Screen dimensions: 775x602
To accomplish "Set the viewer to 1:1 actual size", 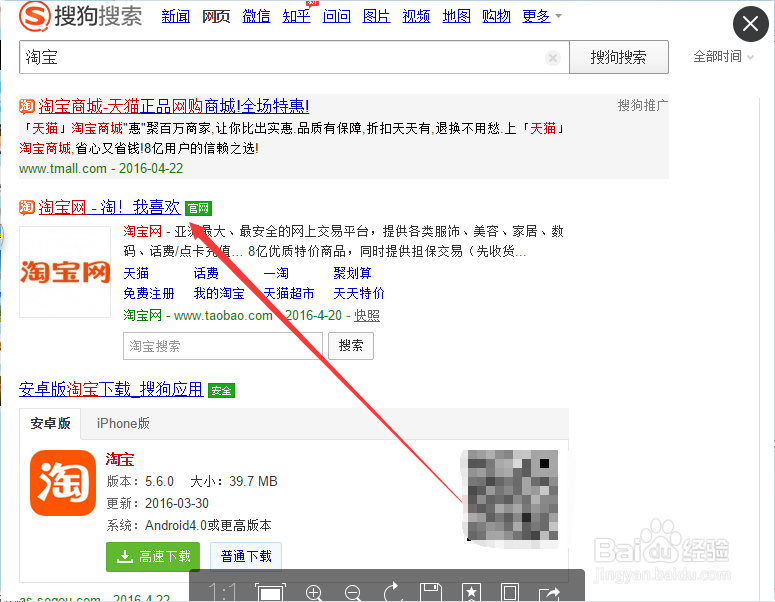I will coord(222,591).
